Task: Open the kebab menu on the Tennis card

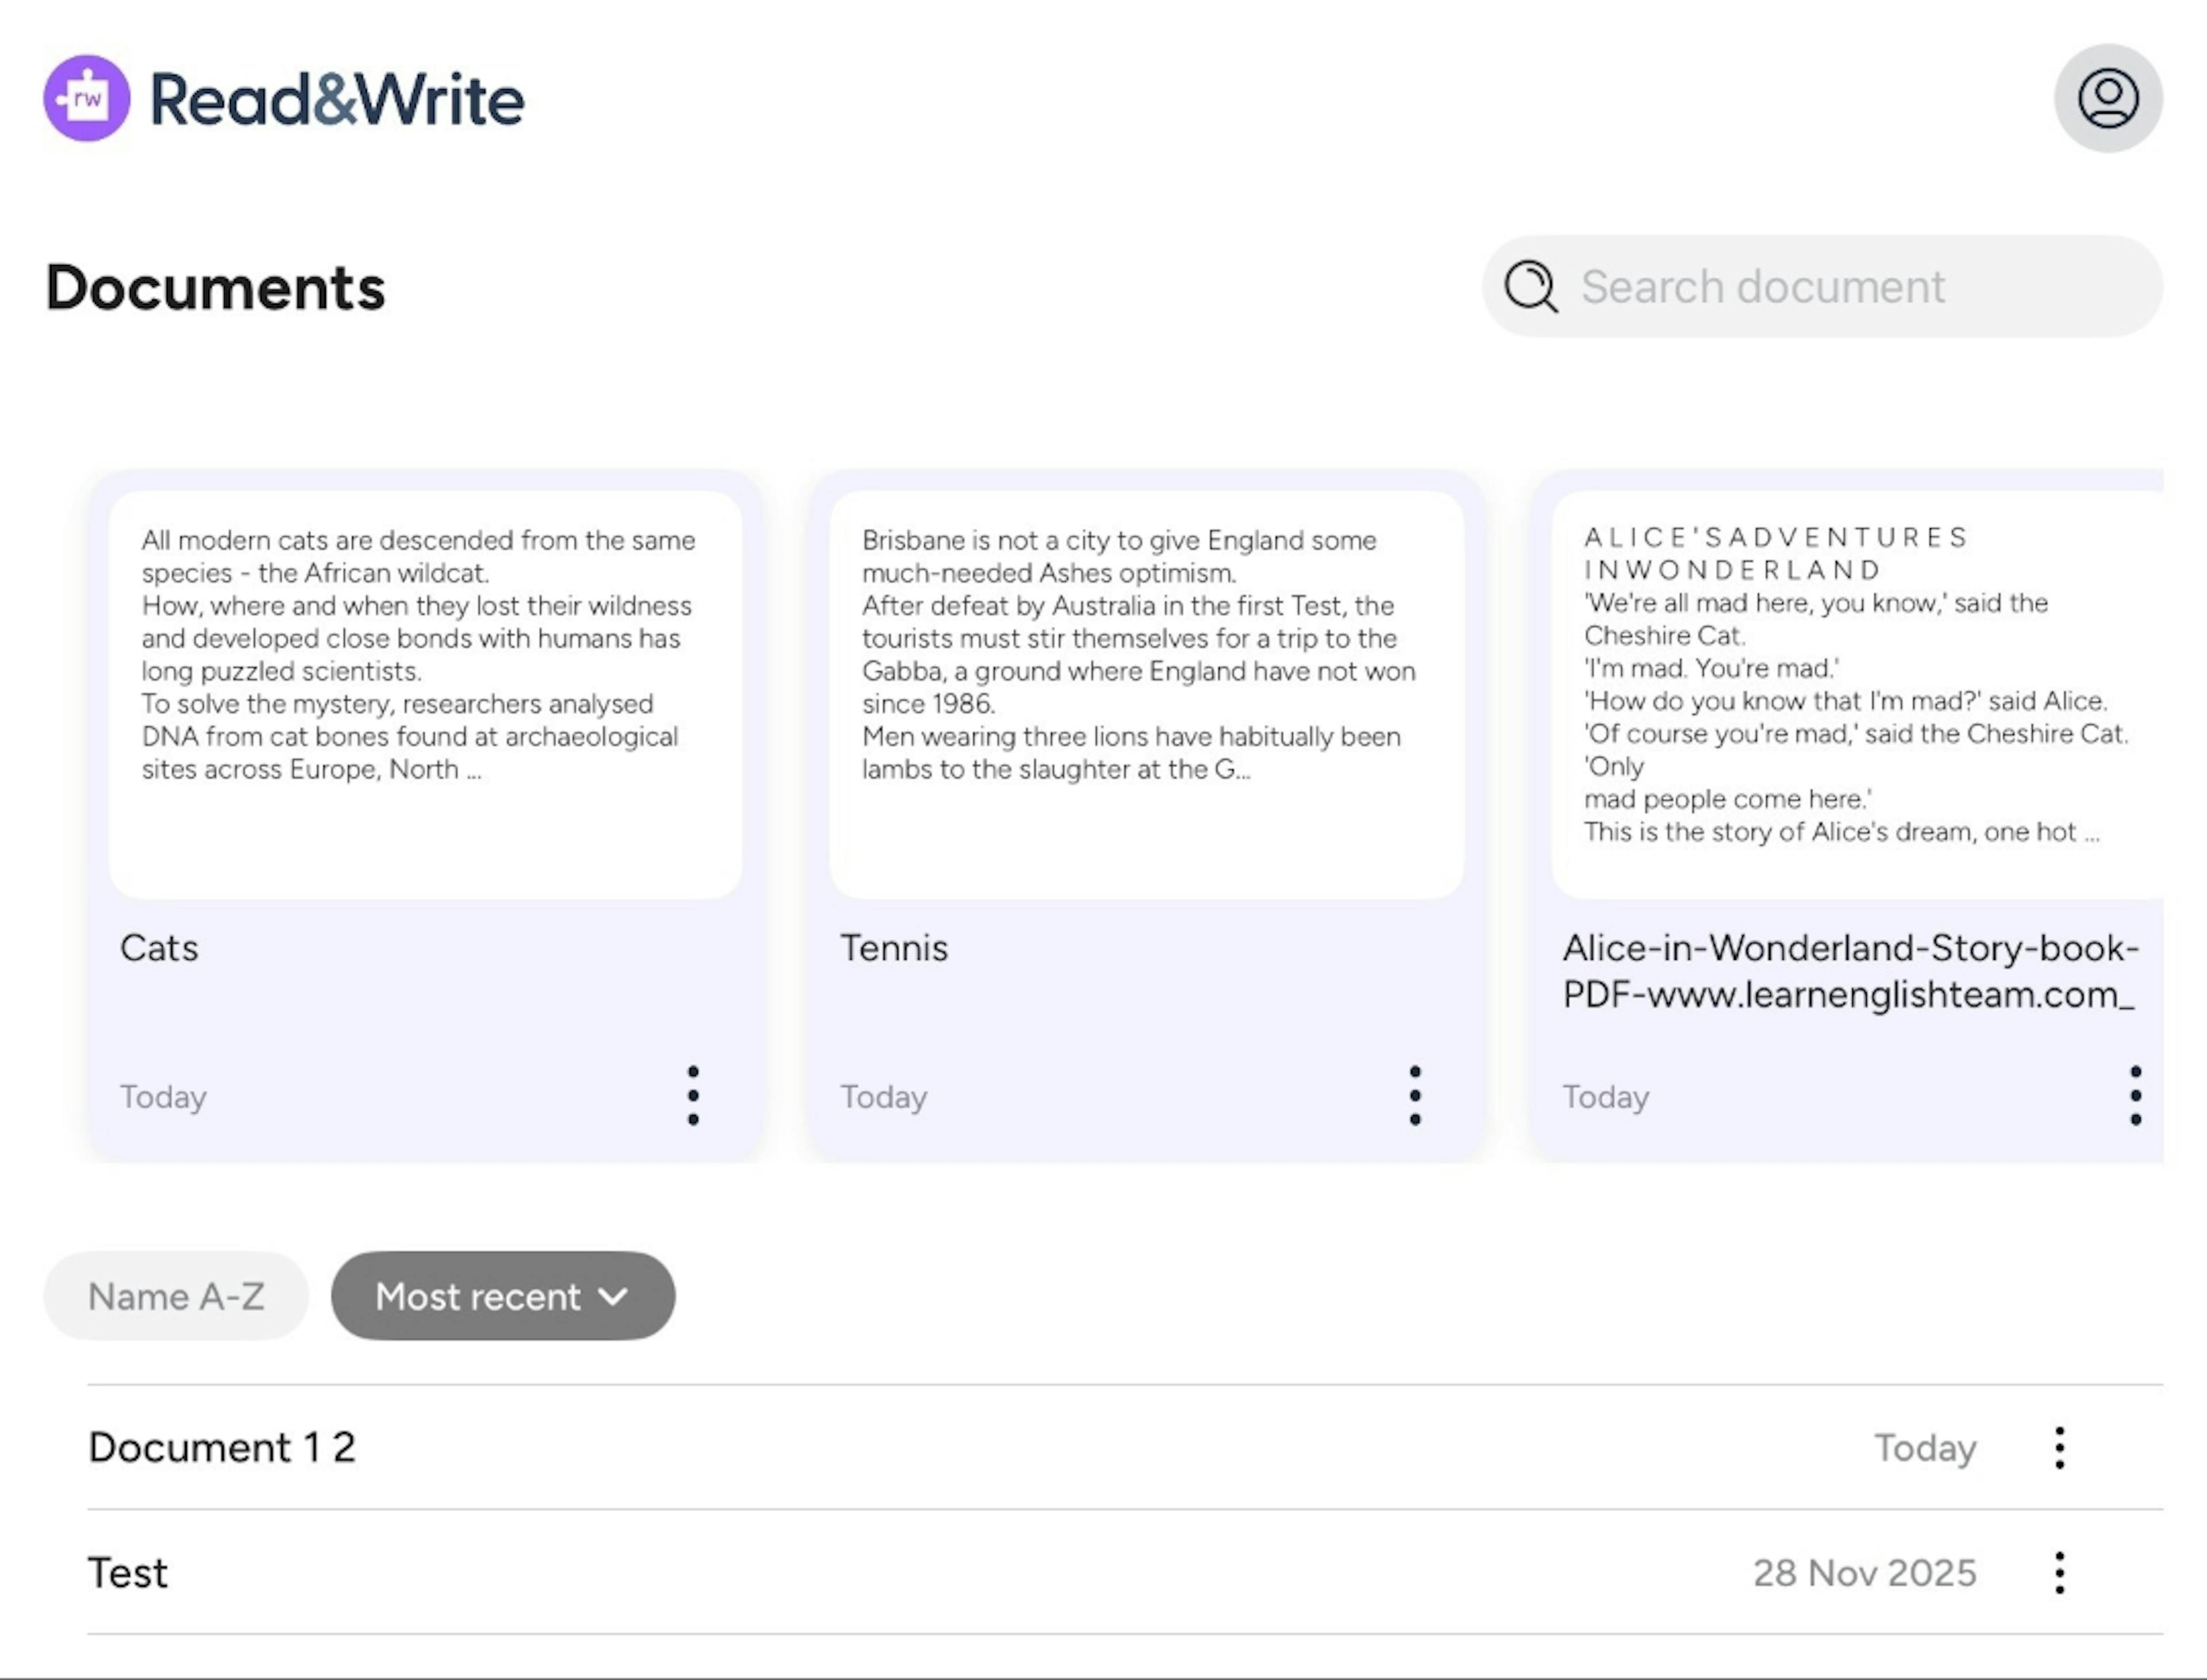Action: pos(1414,1096)
